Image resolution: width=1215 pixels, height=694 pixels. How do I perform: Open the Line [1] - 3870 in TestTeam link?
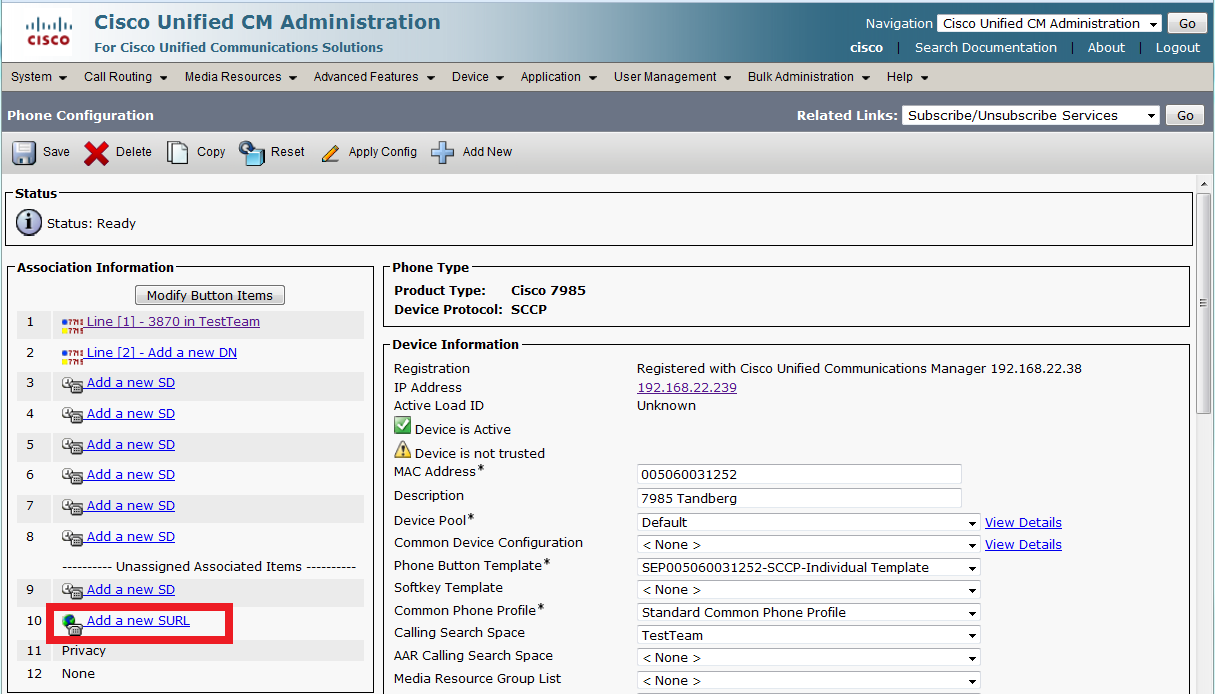(x=173, y=322)
